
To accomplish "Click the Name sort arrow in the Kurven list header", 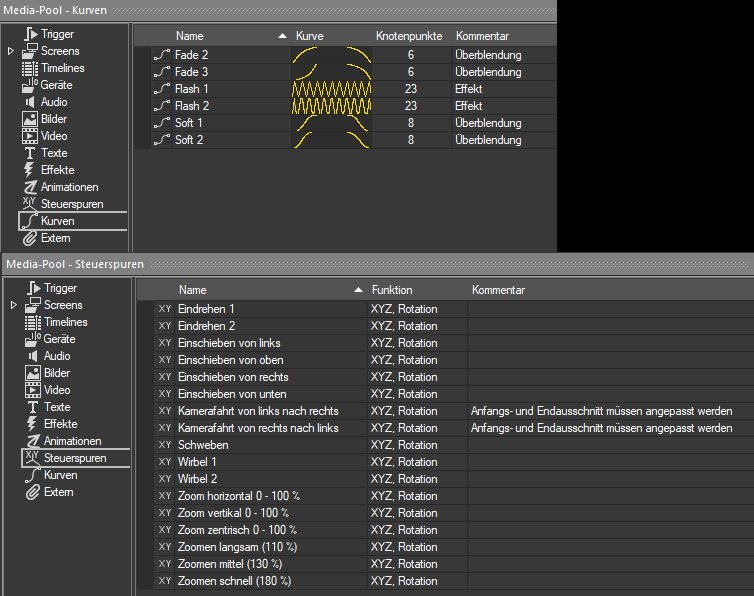I will pos(282,36).
